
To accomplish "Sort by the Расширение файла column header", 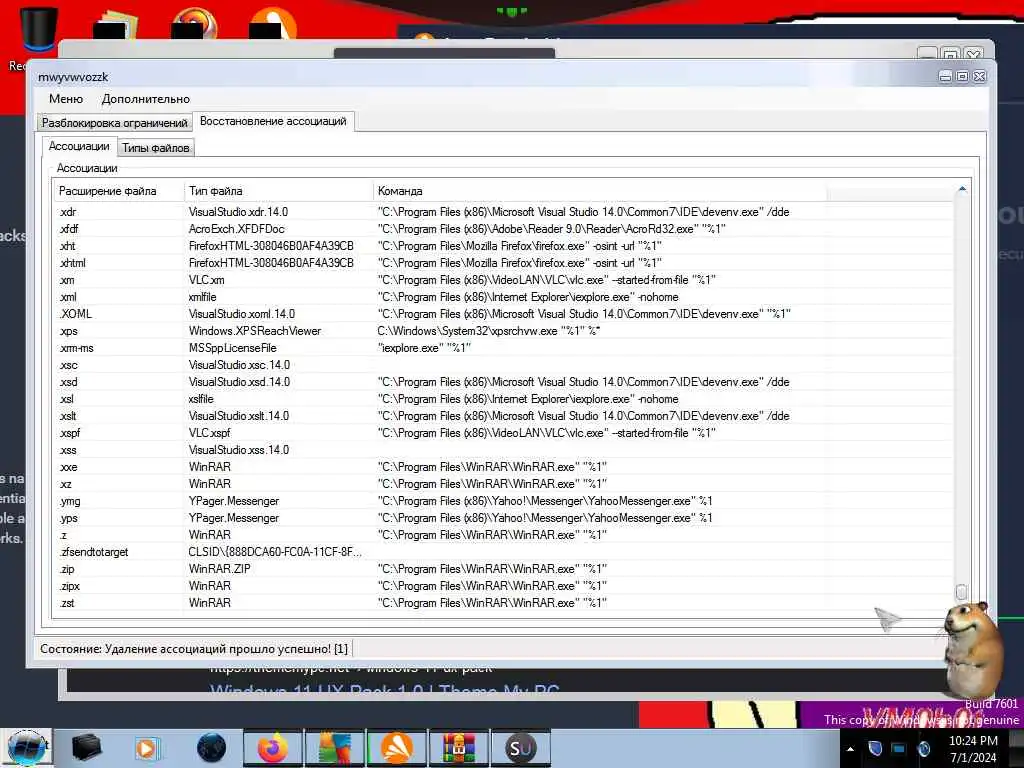I will point(120,191).
